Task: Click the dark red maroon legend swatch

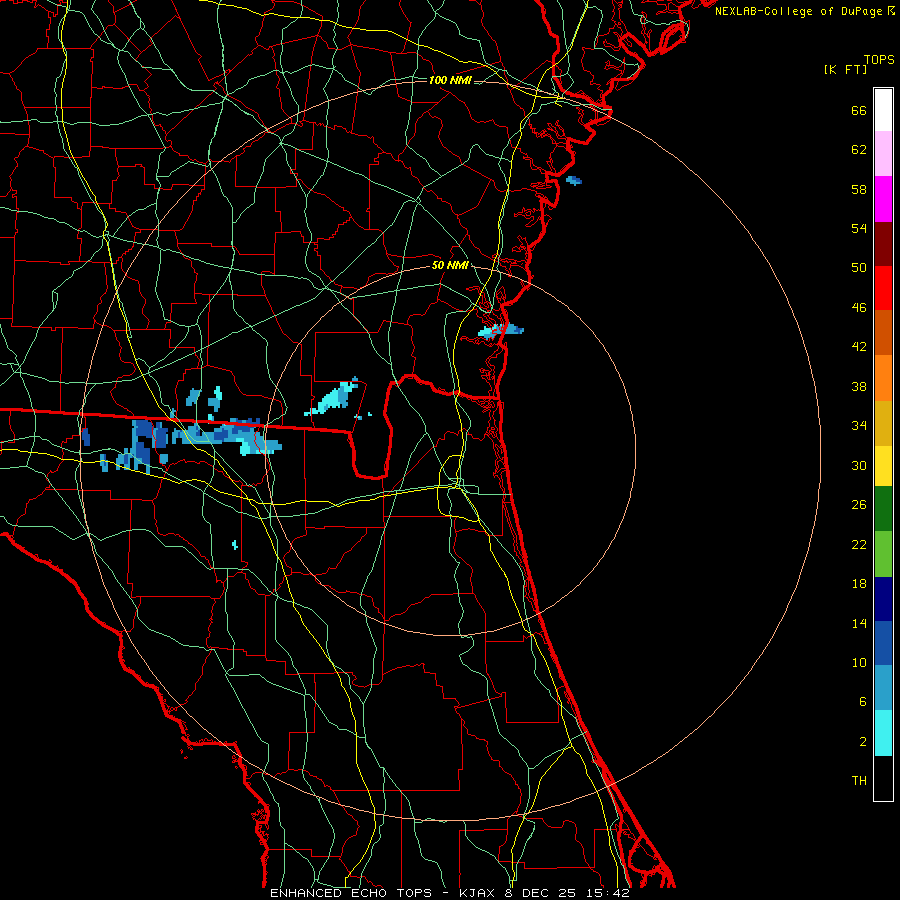Action: point(883,243)
